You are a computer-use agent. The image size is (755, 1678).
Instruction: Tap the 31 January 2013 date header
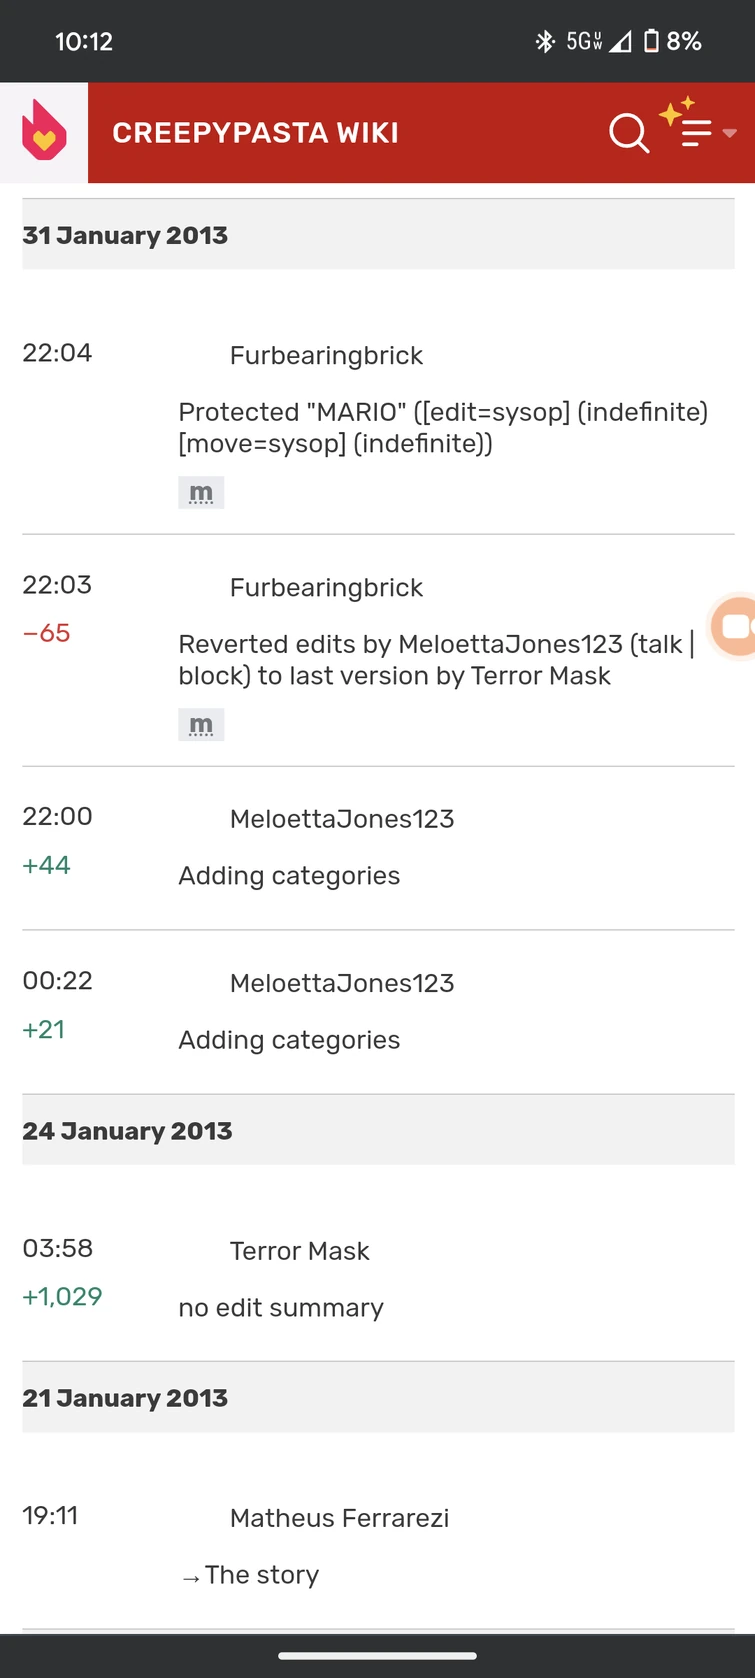(x=125, y=235)
